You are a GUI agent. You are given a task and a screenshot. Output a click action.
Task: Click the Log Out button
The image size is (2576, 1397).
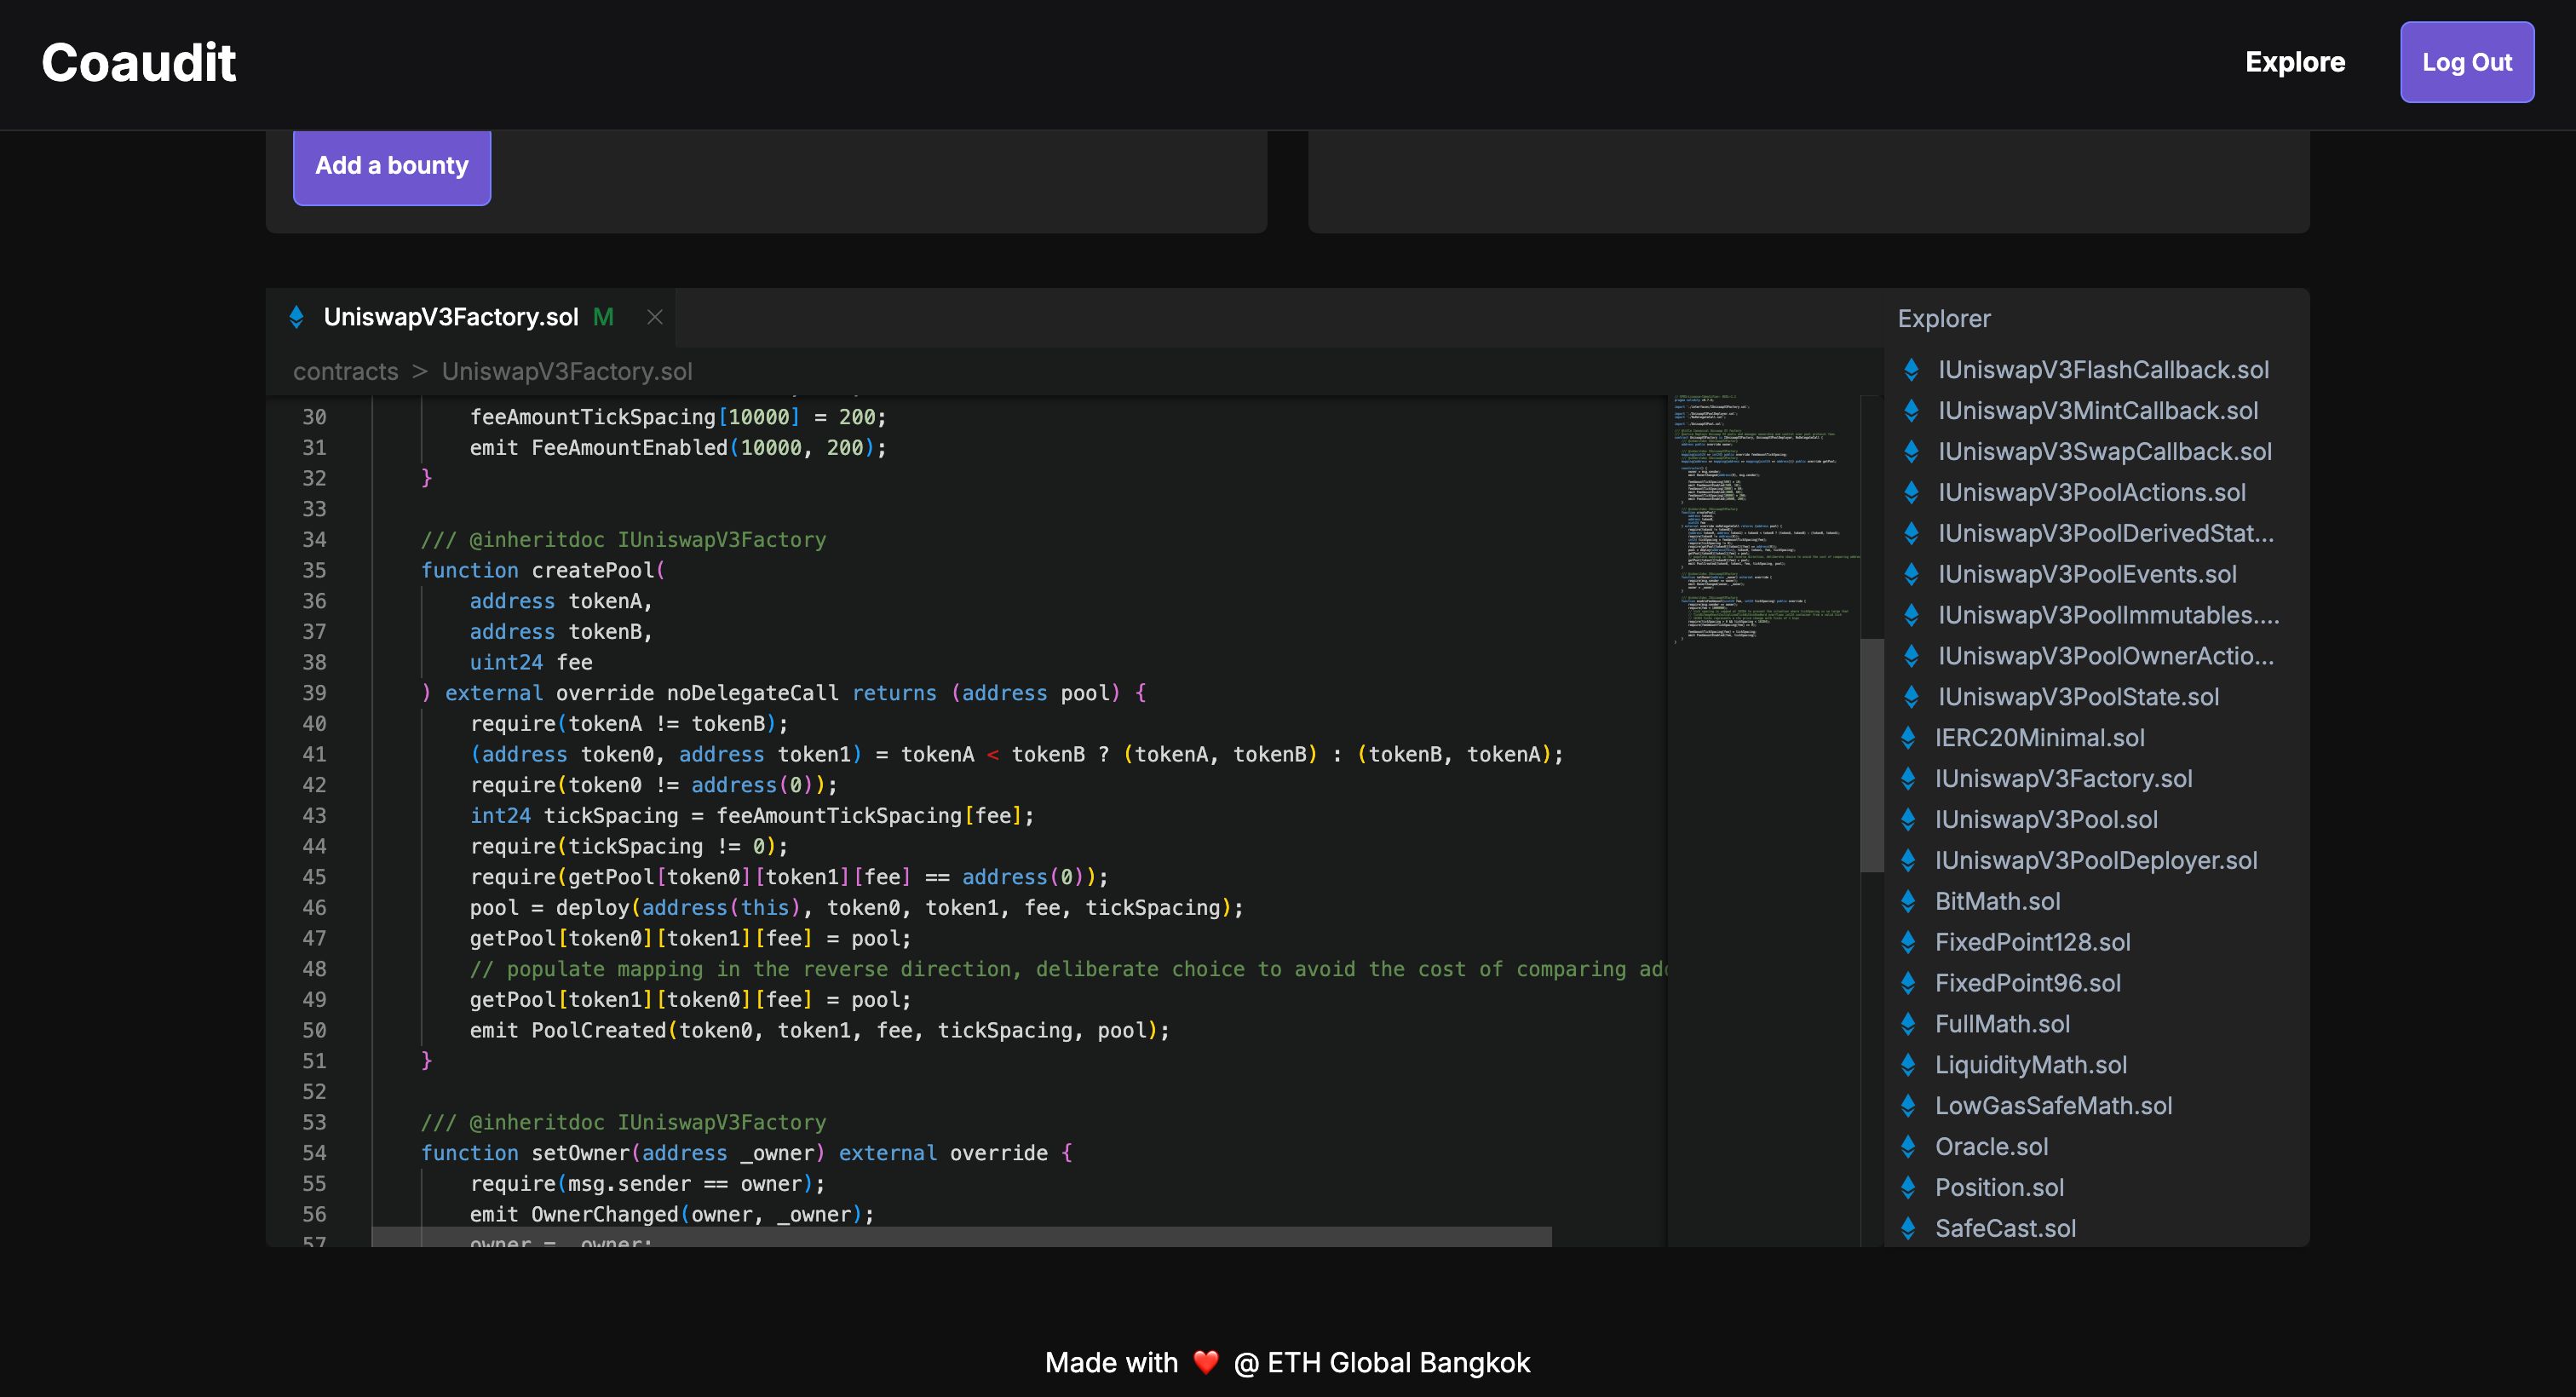pos(2468,62)
